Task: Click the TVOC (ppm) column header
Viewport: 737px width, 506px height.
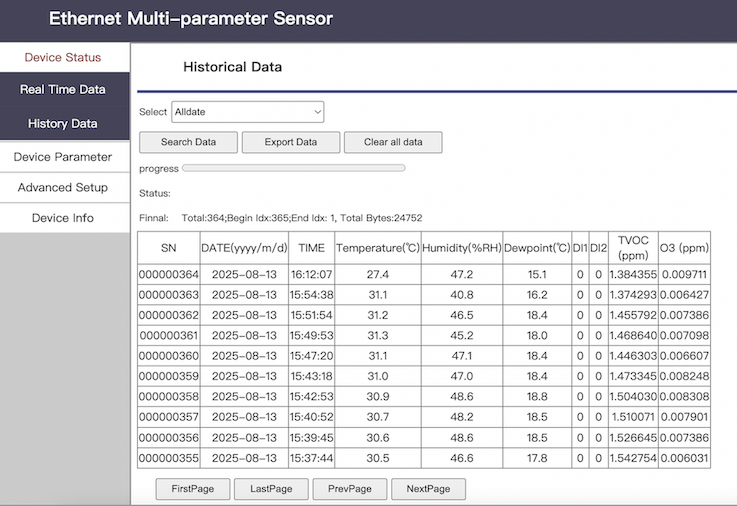Action: (633, 248)
